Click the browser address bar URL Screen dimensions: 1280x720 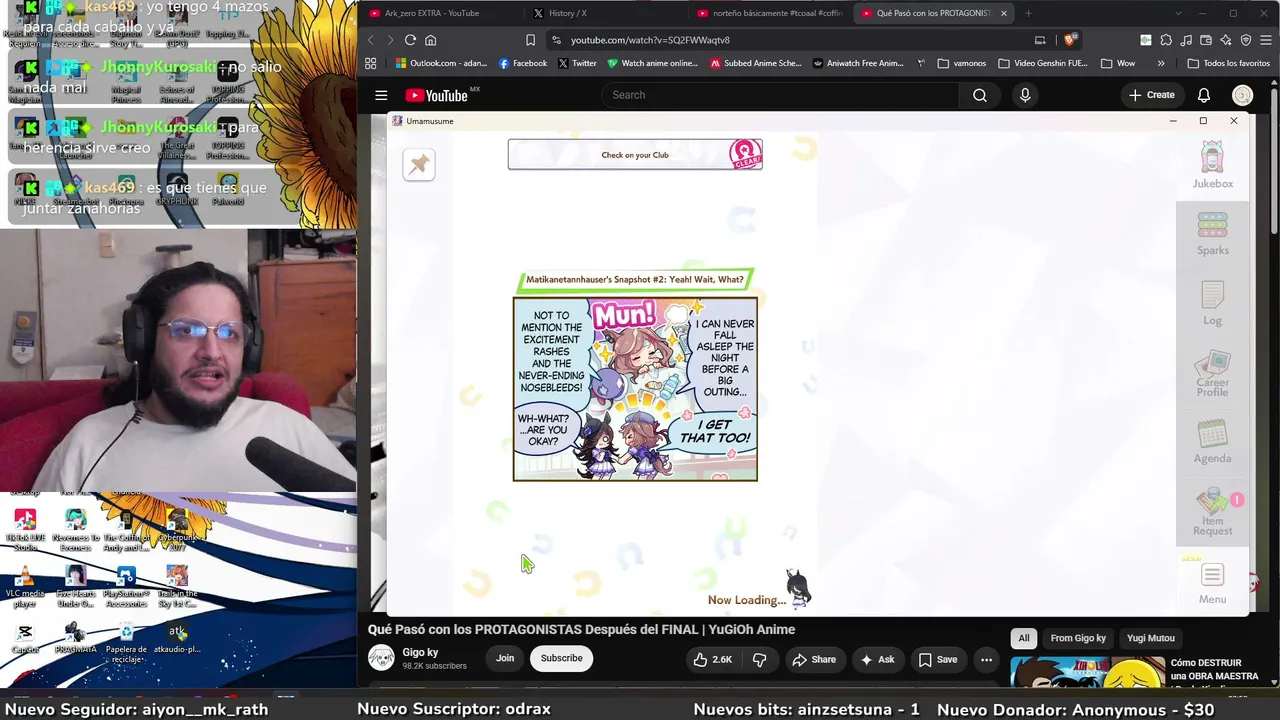(650, 40)
